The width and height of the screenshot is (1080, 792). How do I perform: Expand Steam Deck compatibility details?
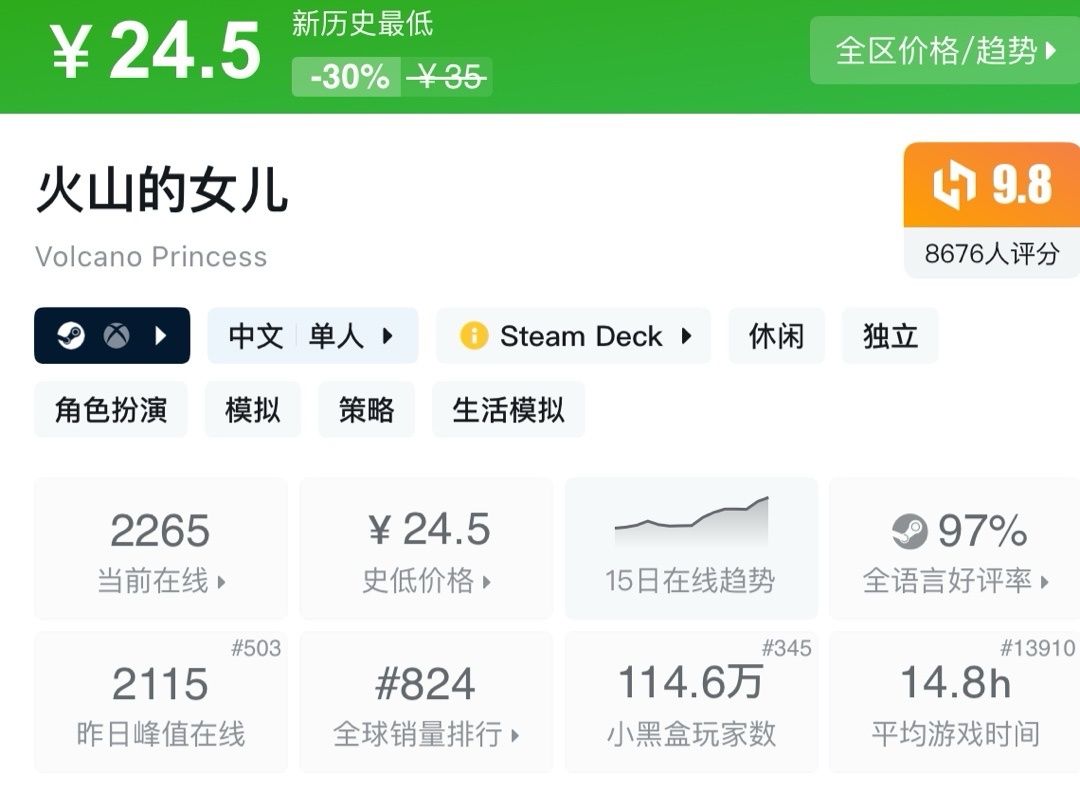(x=573, y=336)
